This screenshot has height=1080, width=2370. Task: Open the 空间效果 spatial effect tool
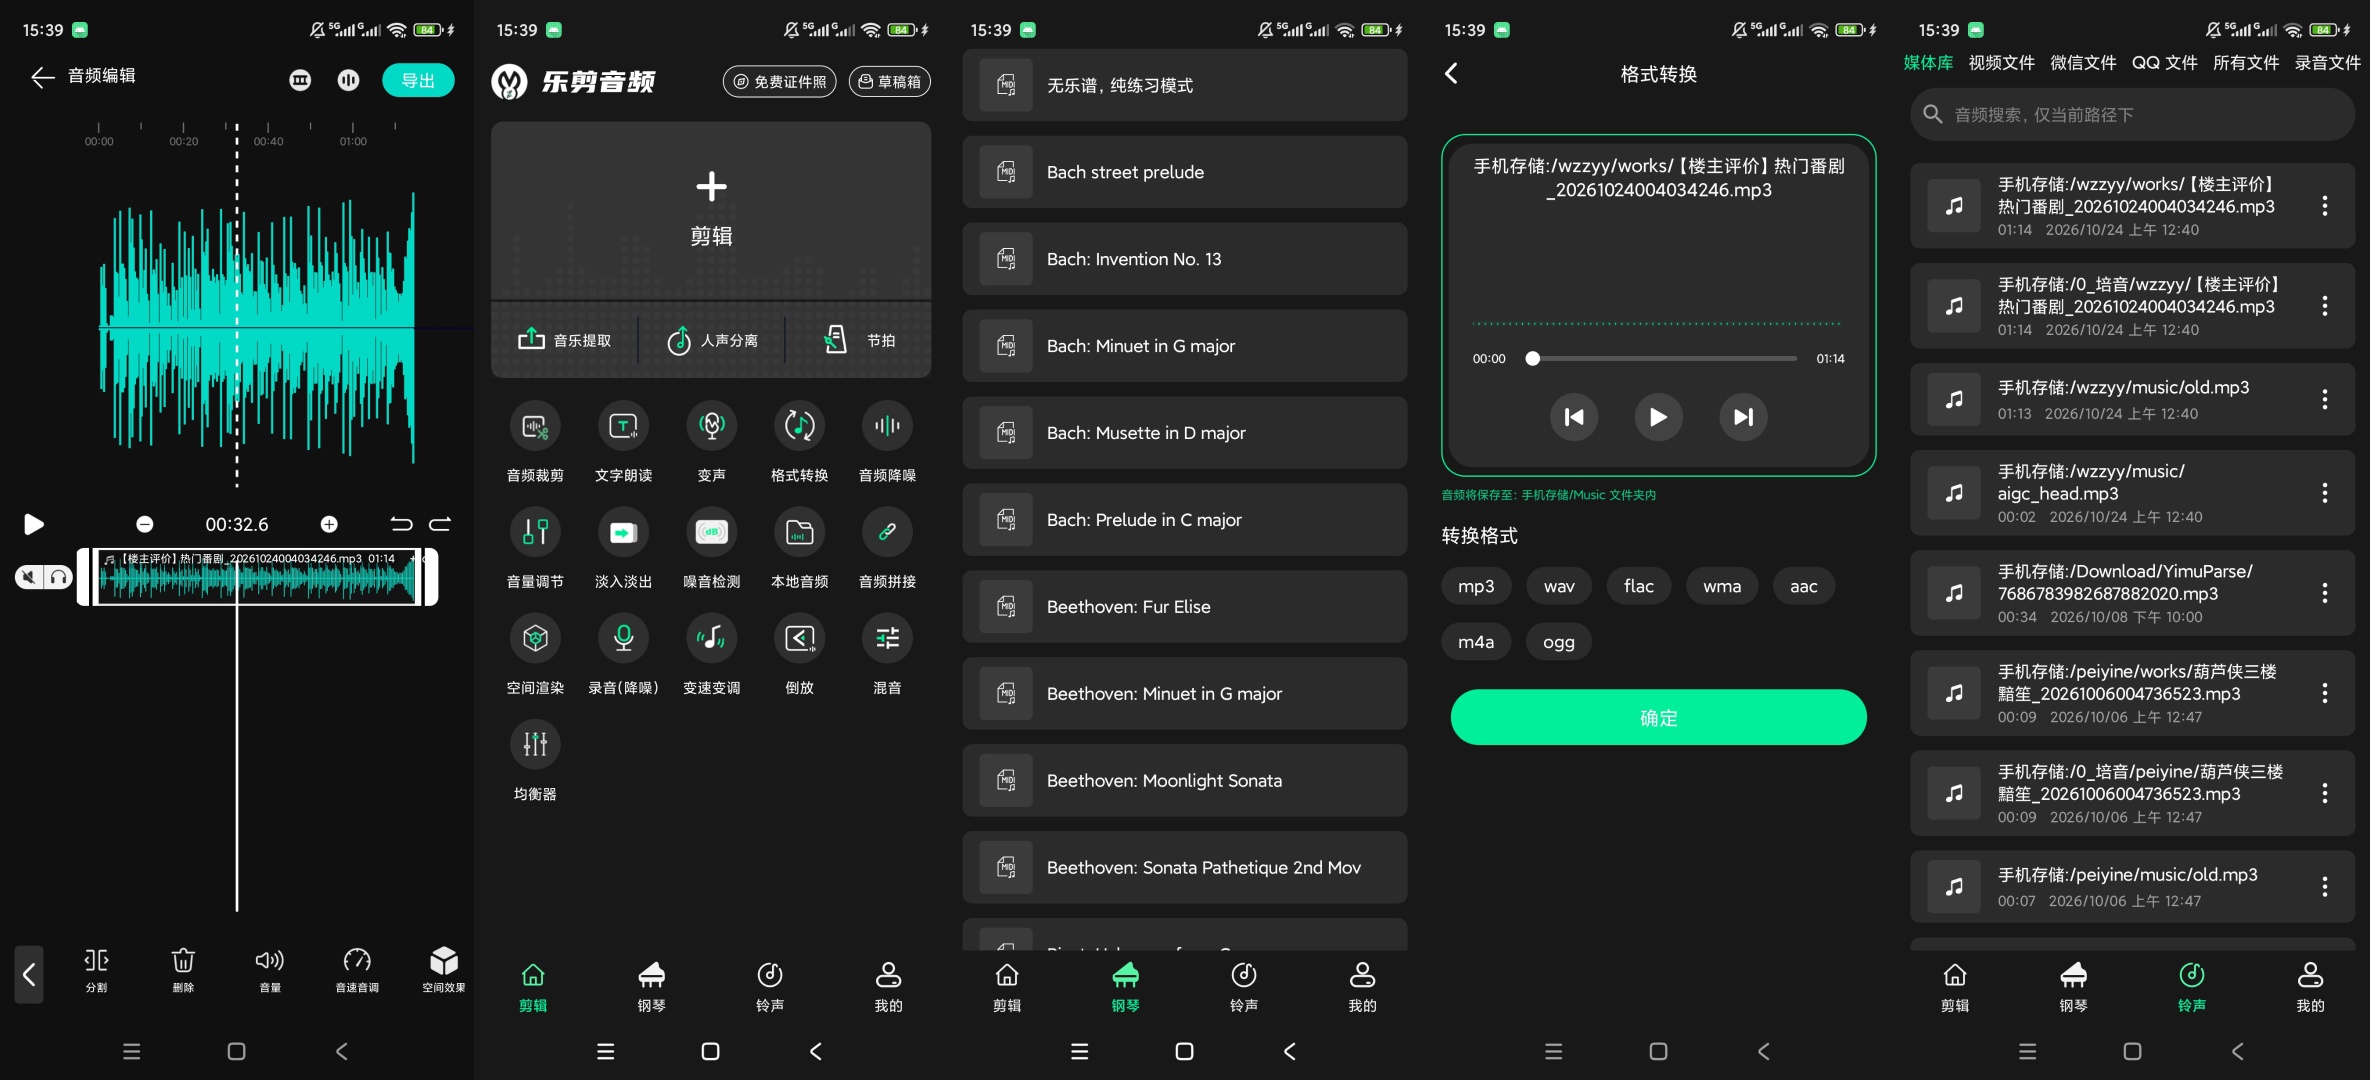(443, 970)
